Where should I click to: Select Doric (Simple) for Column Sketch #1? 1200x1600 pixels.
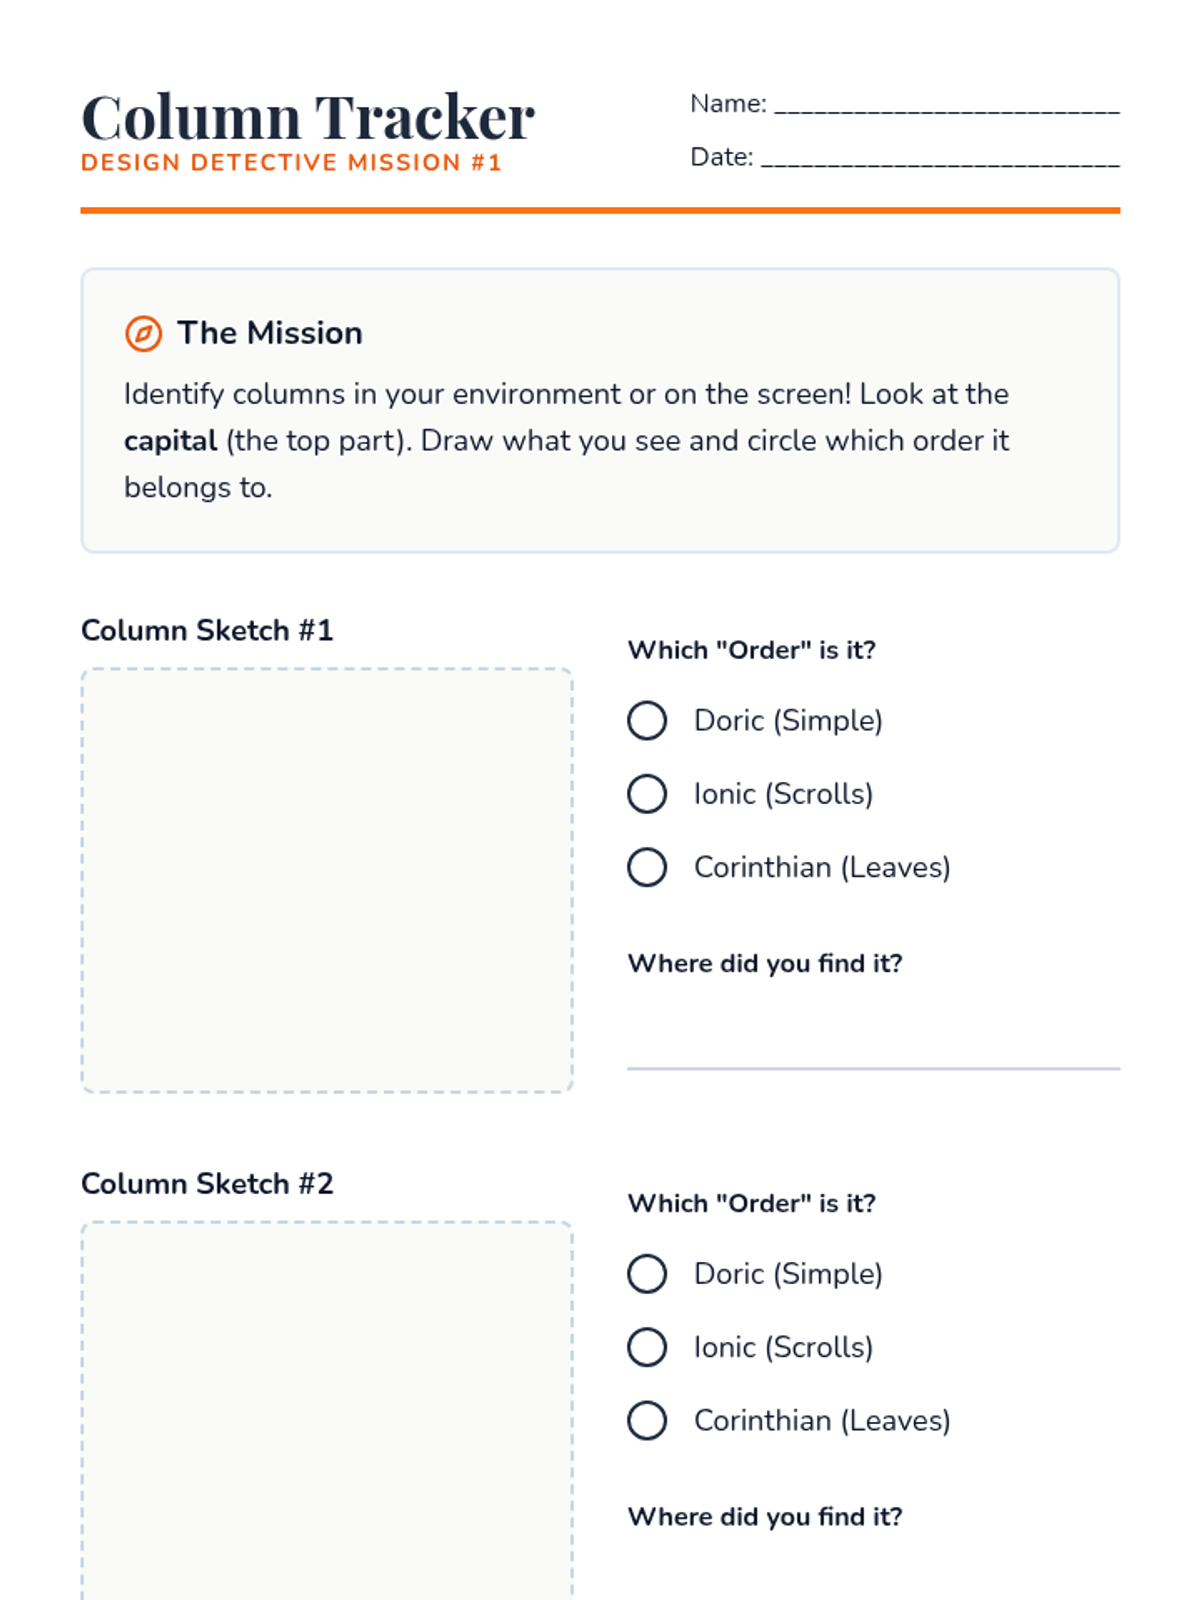pyautogui.click(x=647, y=720)
